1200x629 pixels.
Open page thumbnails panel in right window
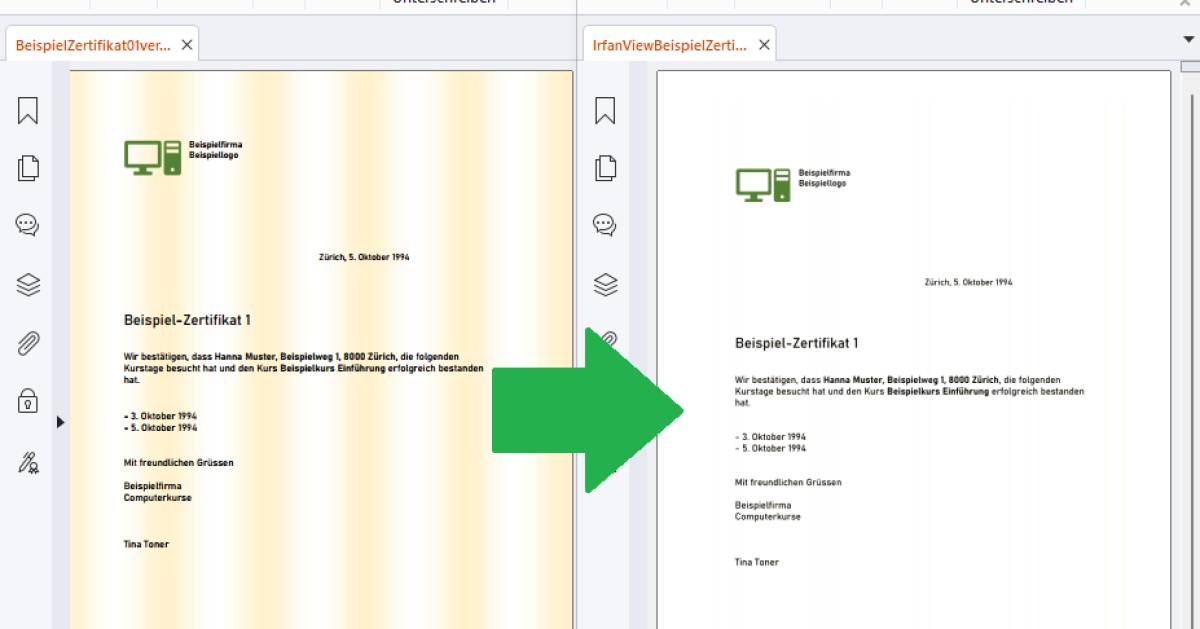[x=605, y=167]
